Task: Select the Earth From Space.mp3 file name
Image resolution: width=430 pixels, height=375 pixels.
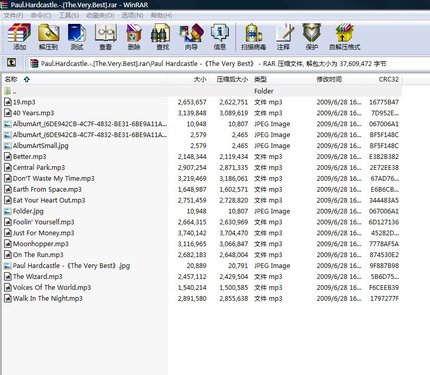Action: pyautogui.click(x=47, y=189)
